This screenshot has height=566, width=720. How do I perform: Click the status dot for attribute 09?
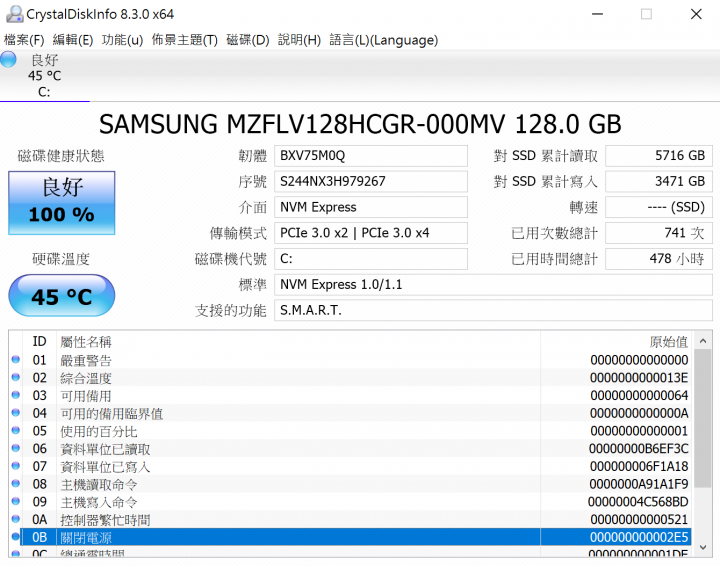point(16,501)
